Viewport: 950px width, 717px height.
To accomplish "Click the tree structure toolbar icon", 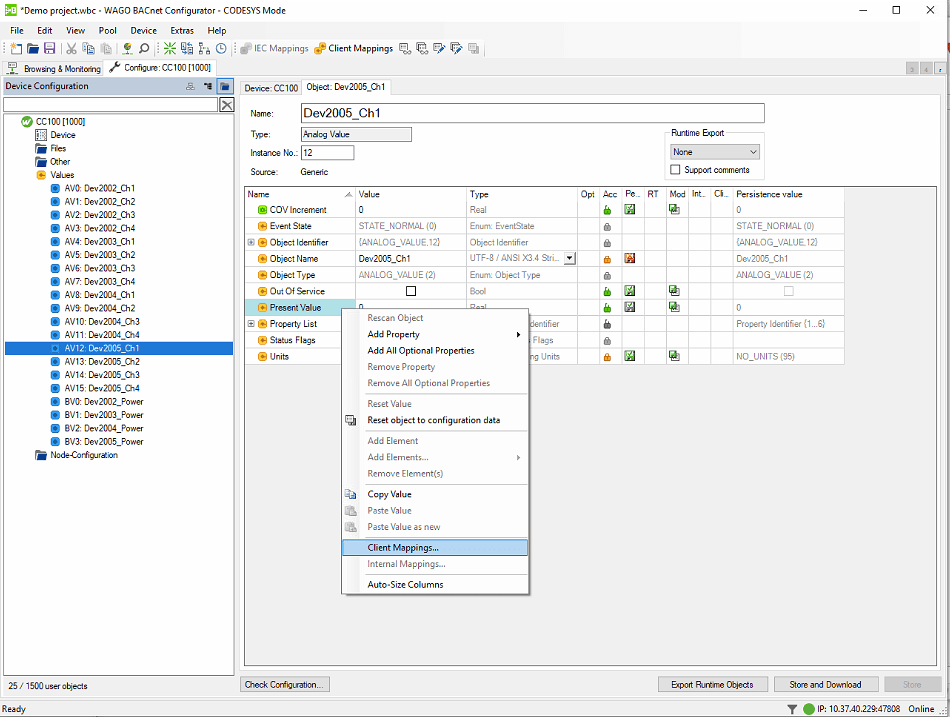I will coord(204,48).
